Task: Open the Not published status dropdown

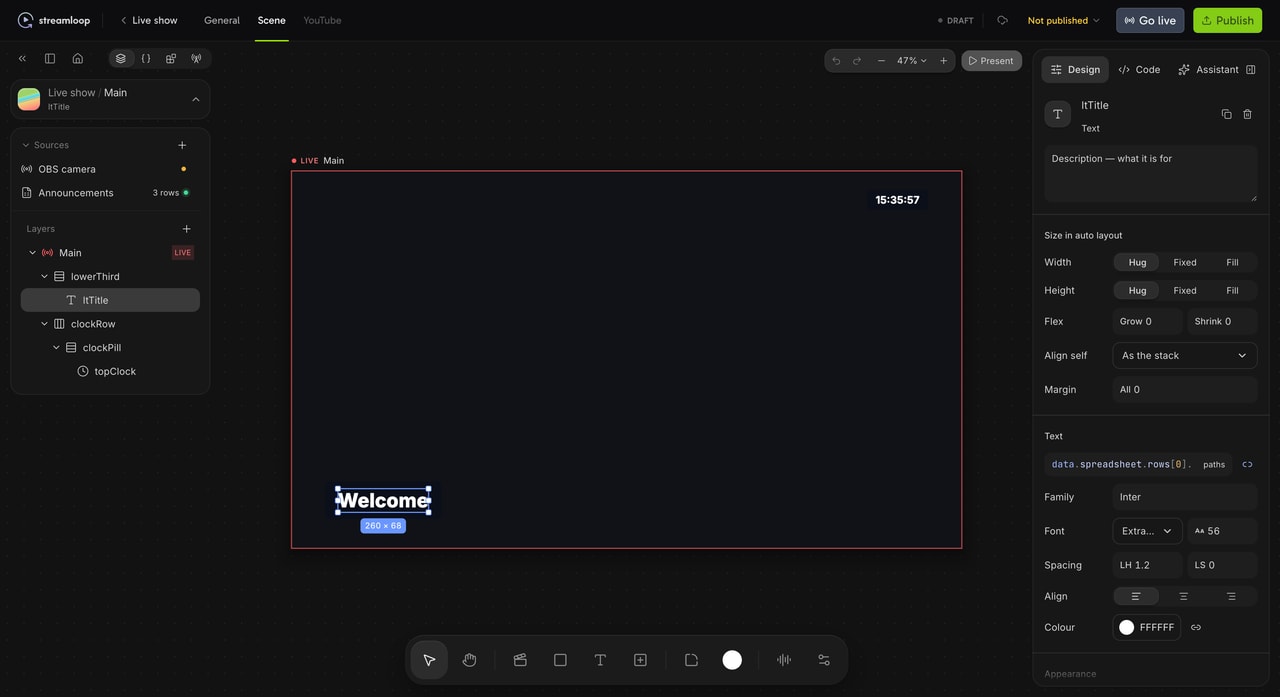Action: [x=1063, y=20]
